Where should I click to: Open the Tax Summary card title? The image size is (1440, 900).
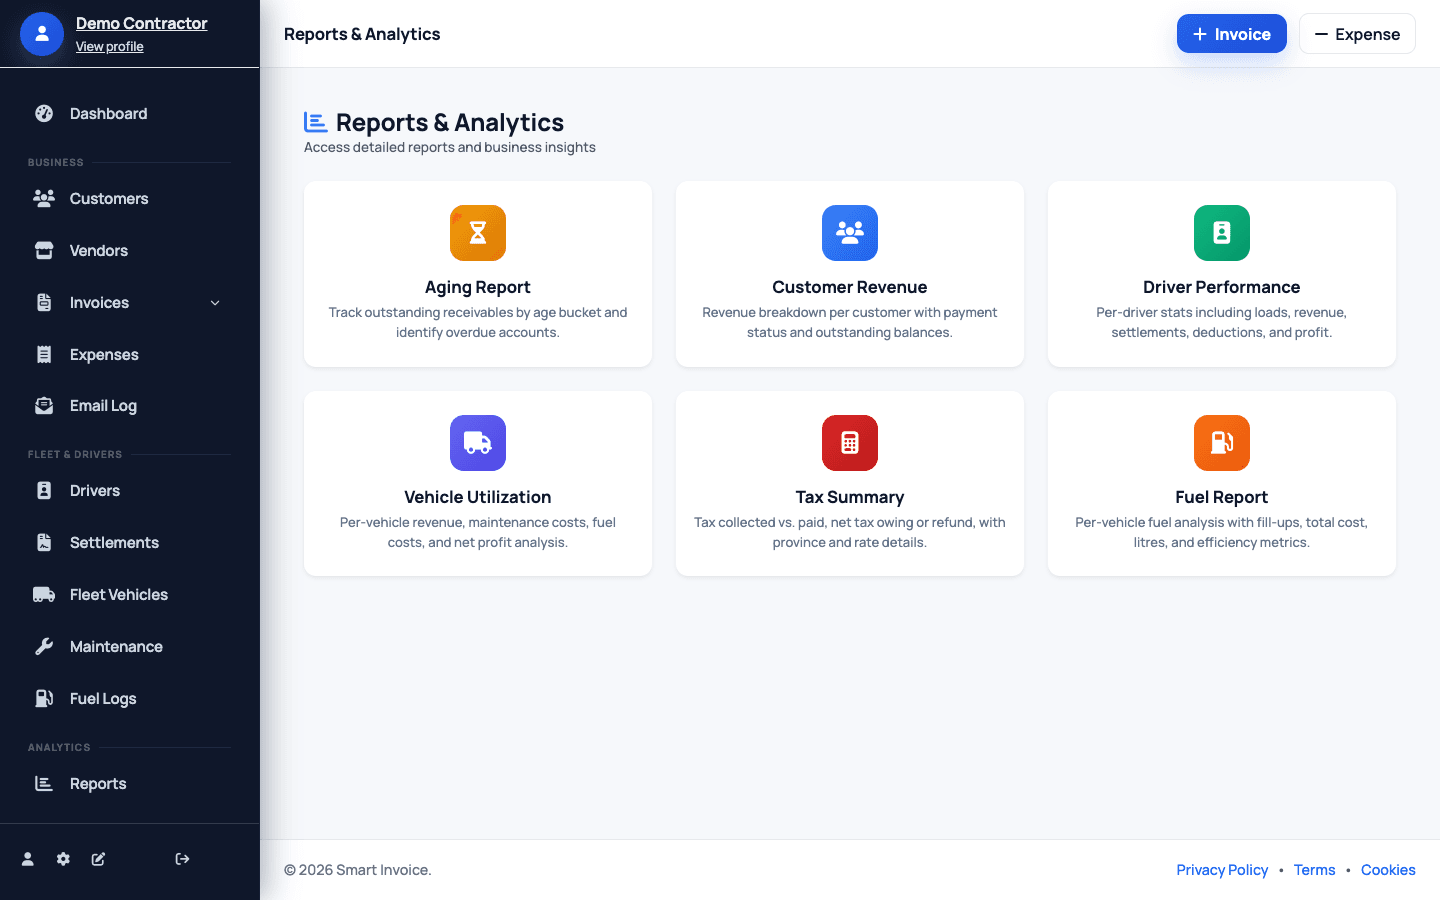pos(850,497)
